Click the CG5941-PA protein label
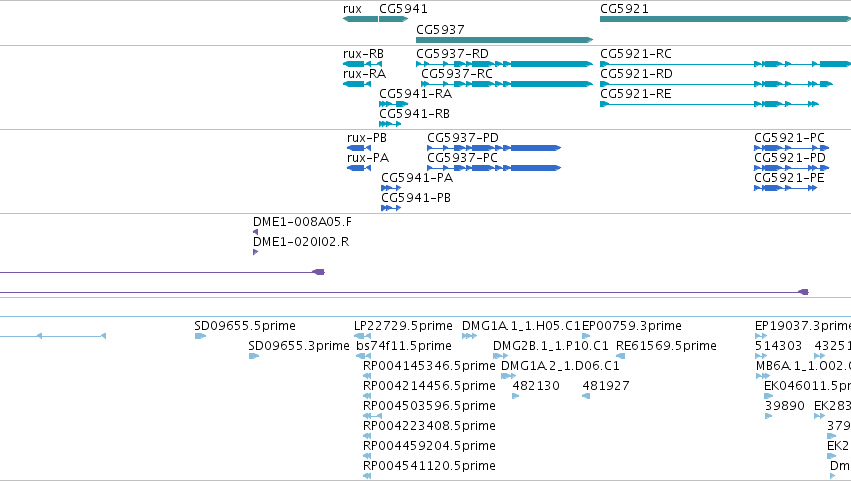The width and height of the screenshot is (851, 481). (x=417, y=178)
